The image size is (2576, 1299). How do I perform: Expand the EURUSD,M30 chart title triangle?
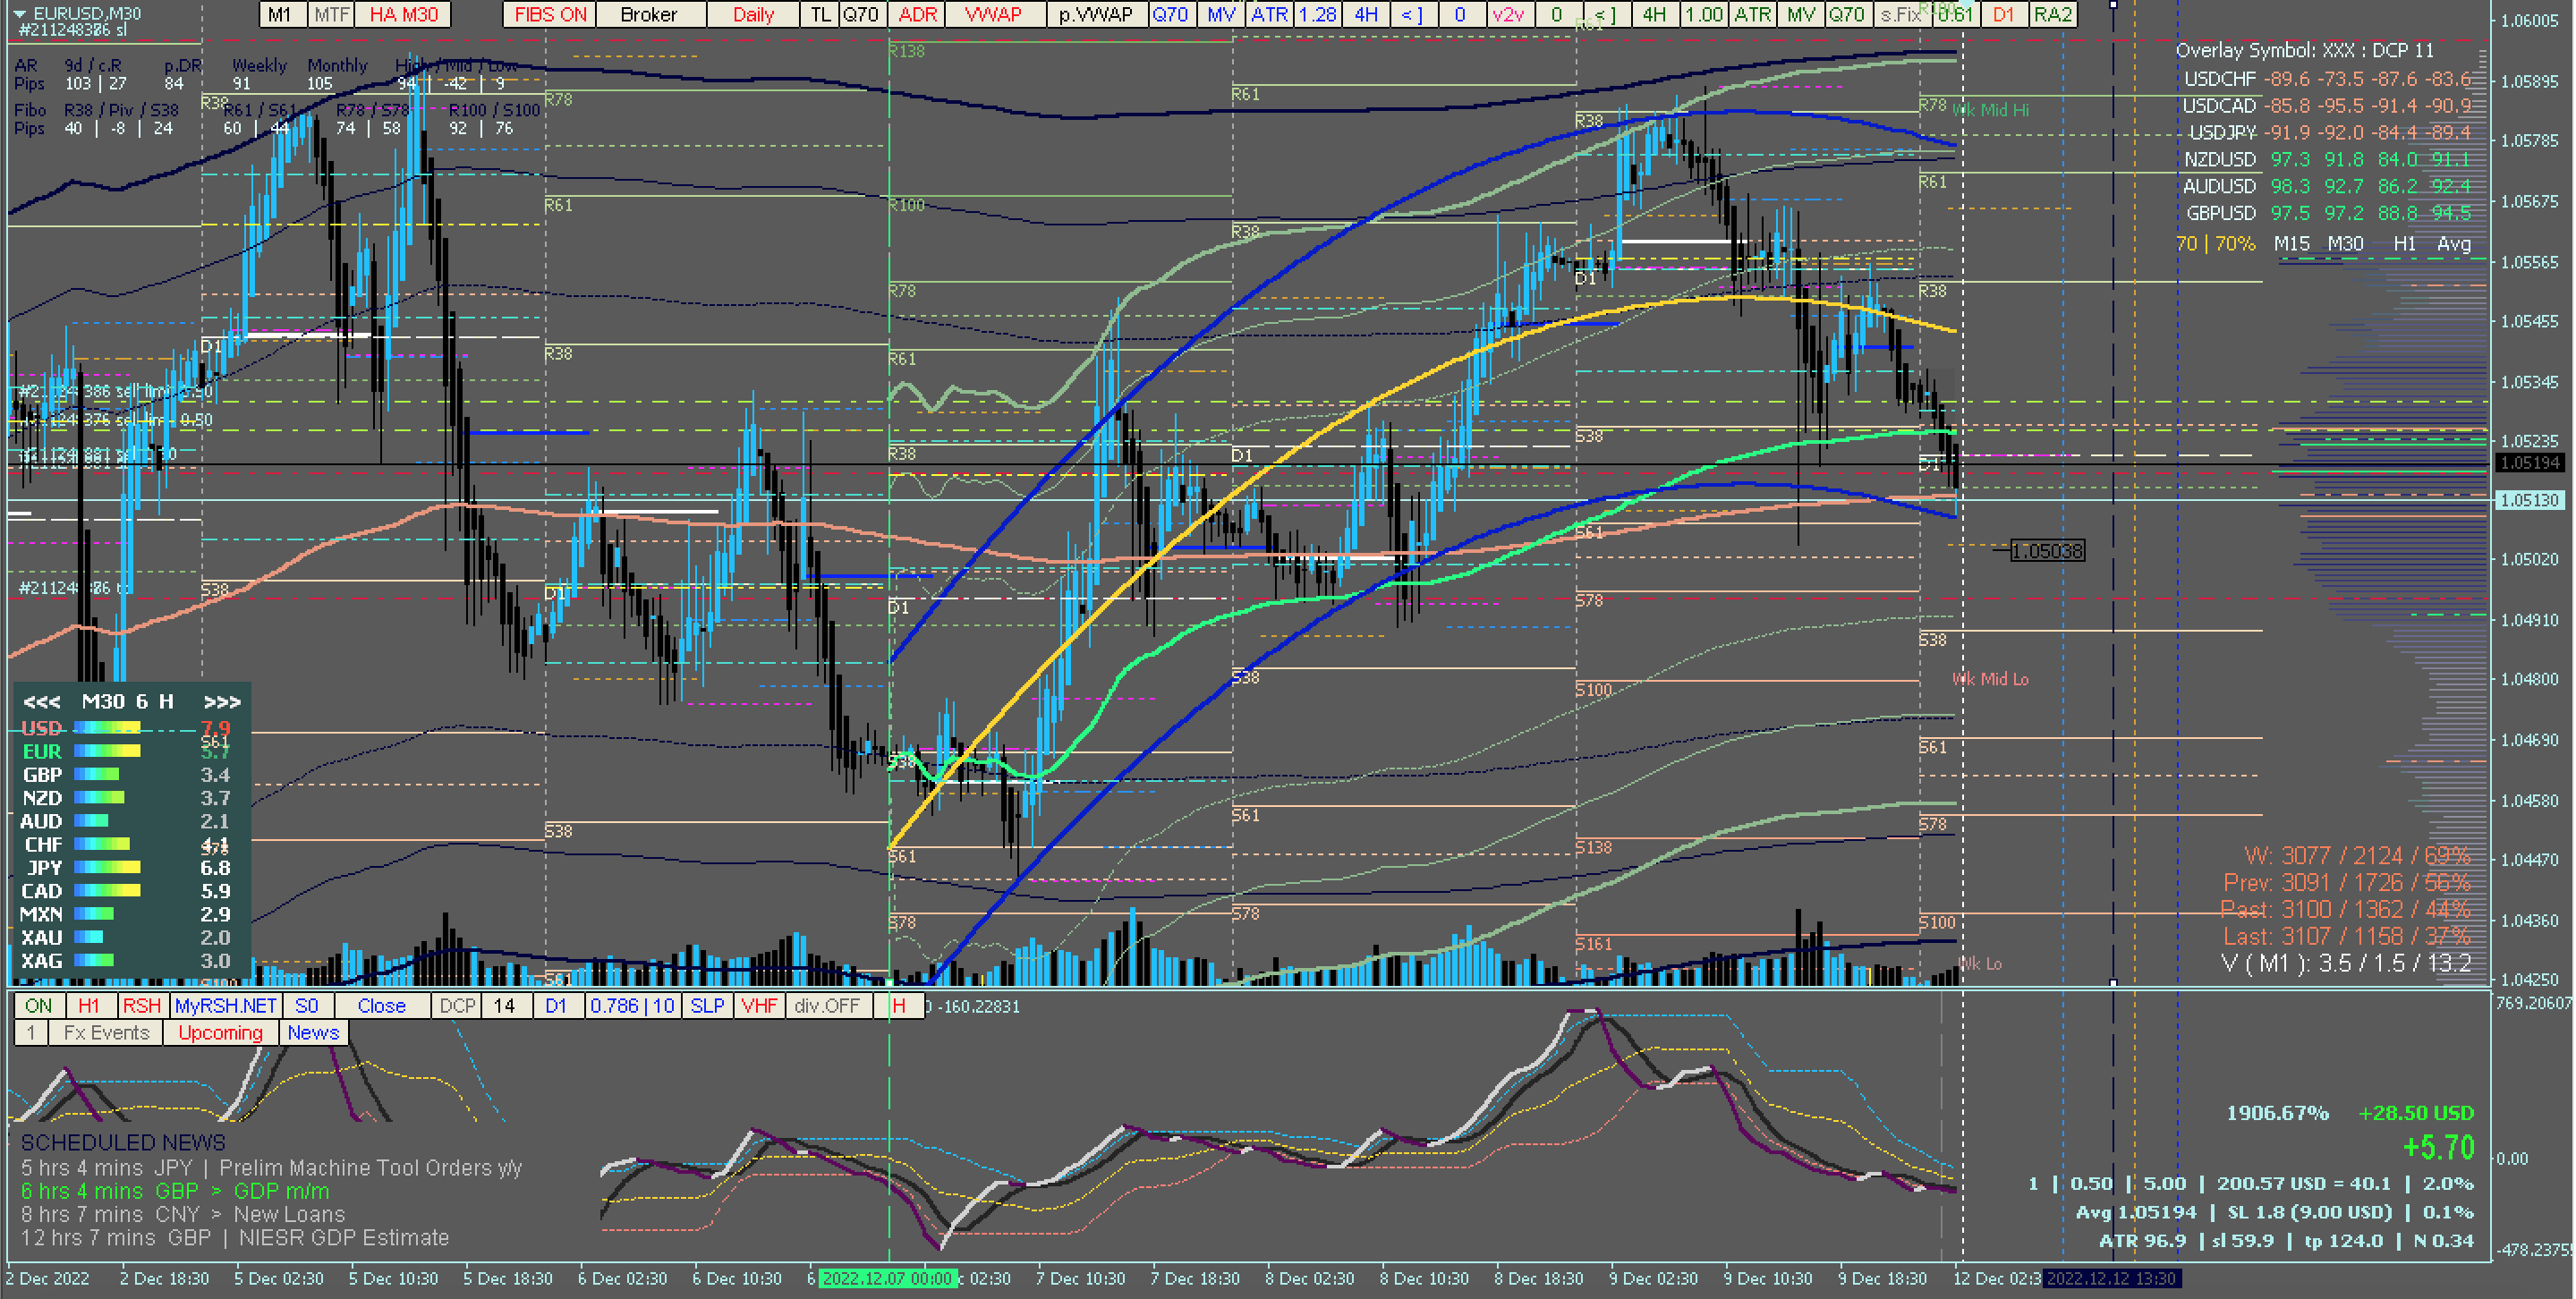click(x=19, y=14)
